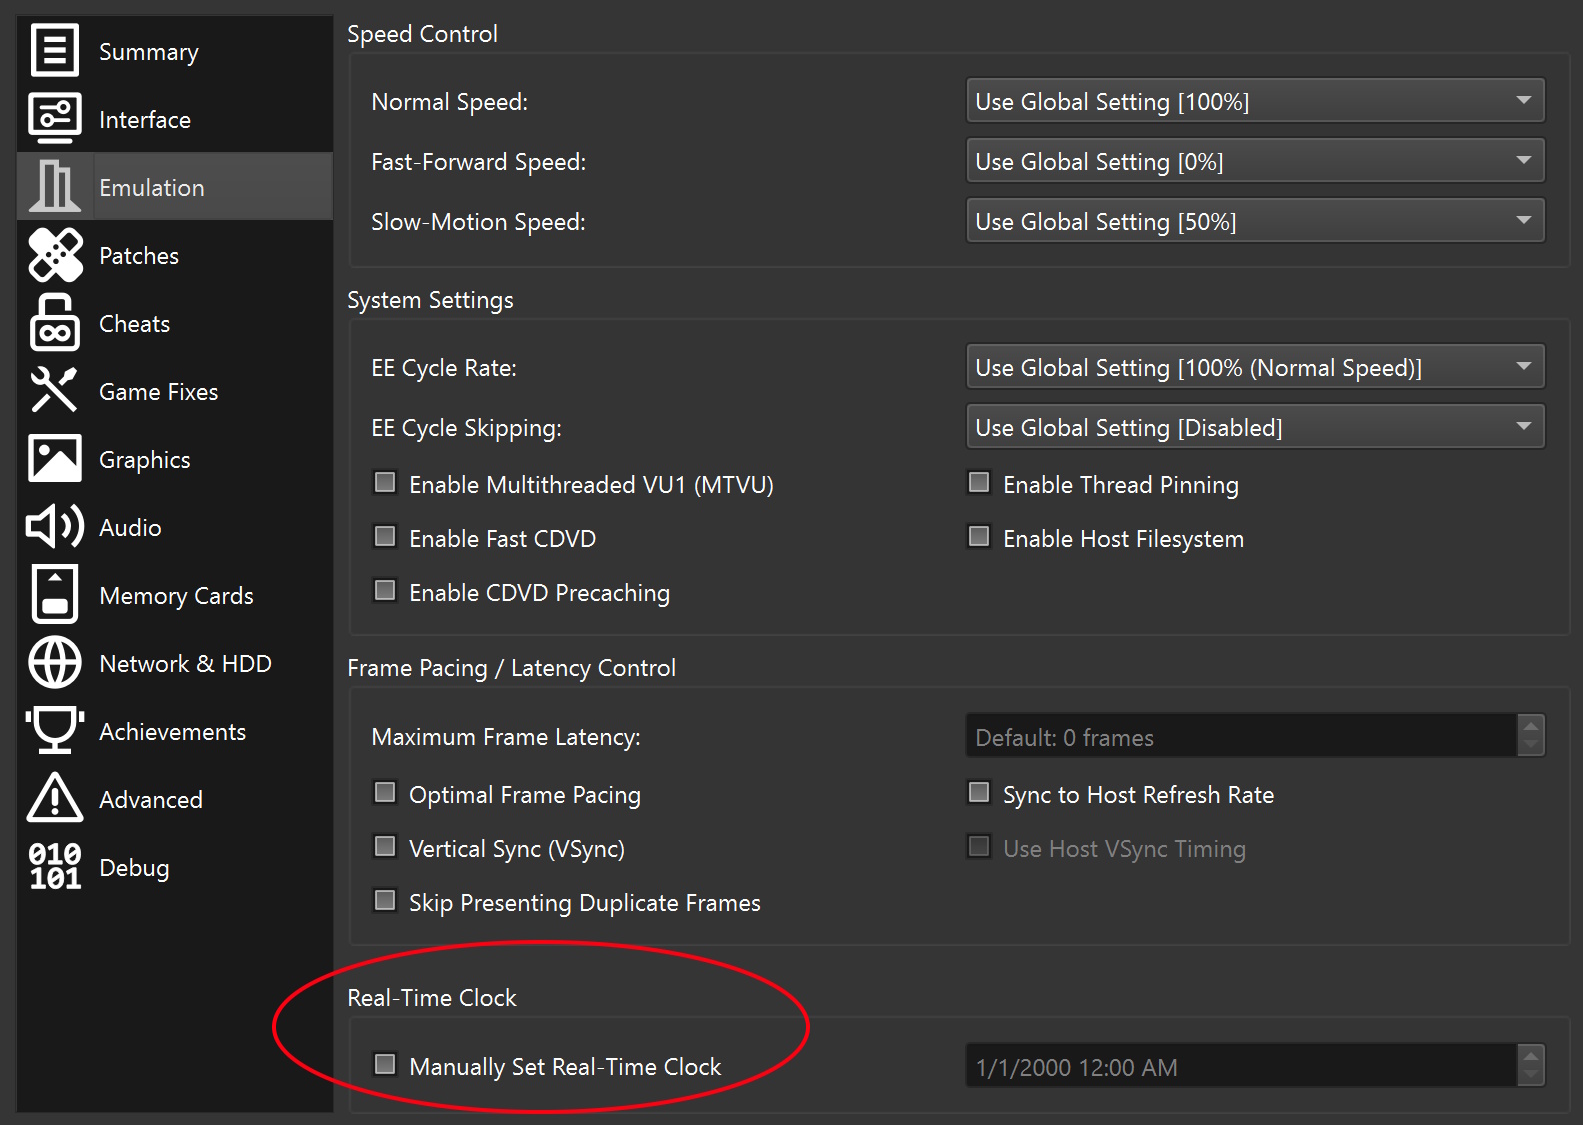1583x1125 pixels.
Task: Check Optimal Frame Pacing
Action: click(x=385, y=793)
